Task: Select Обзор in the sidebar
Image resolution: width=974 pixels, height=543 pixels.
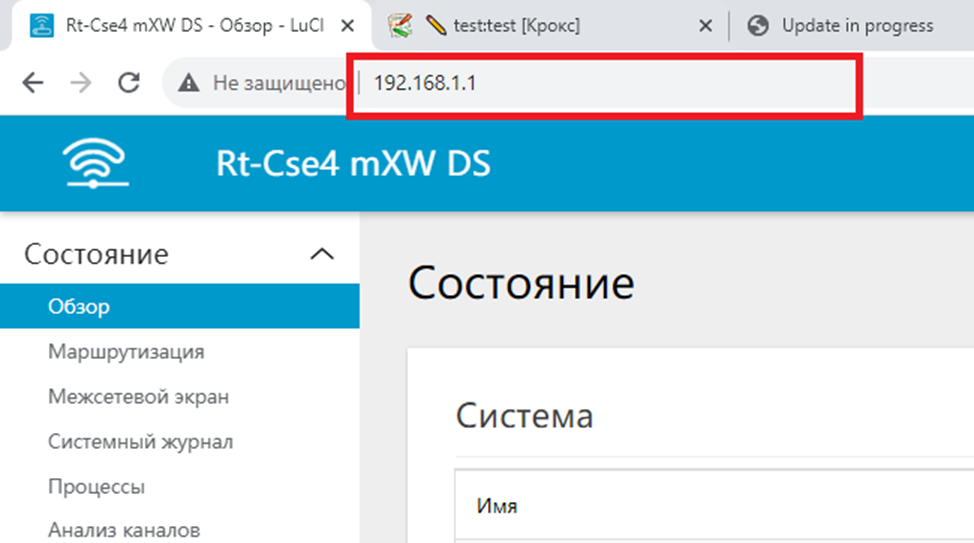Action: coord(180,306)
